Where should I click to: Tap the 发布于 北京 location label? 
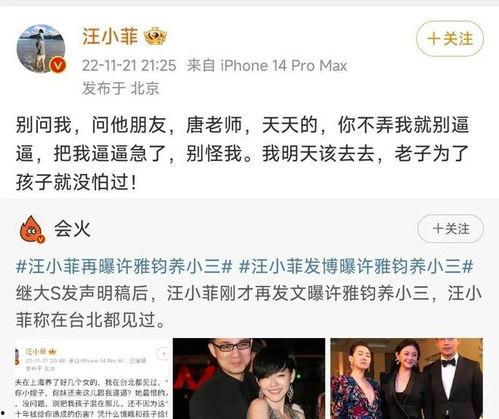[121, 88]
